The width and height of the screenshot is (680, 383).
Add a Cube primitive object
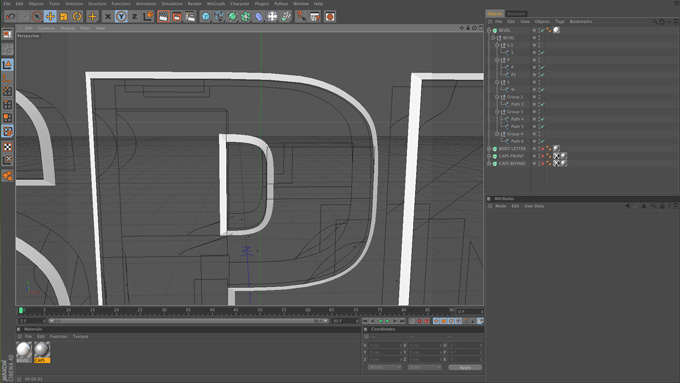tap(206, 16)
